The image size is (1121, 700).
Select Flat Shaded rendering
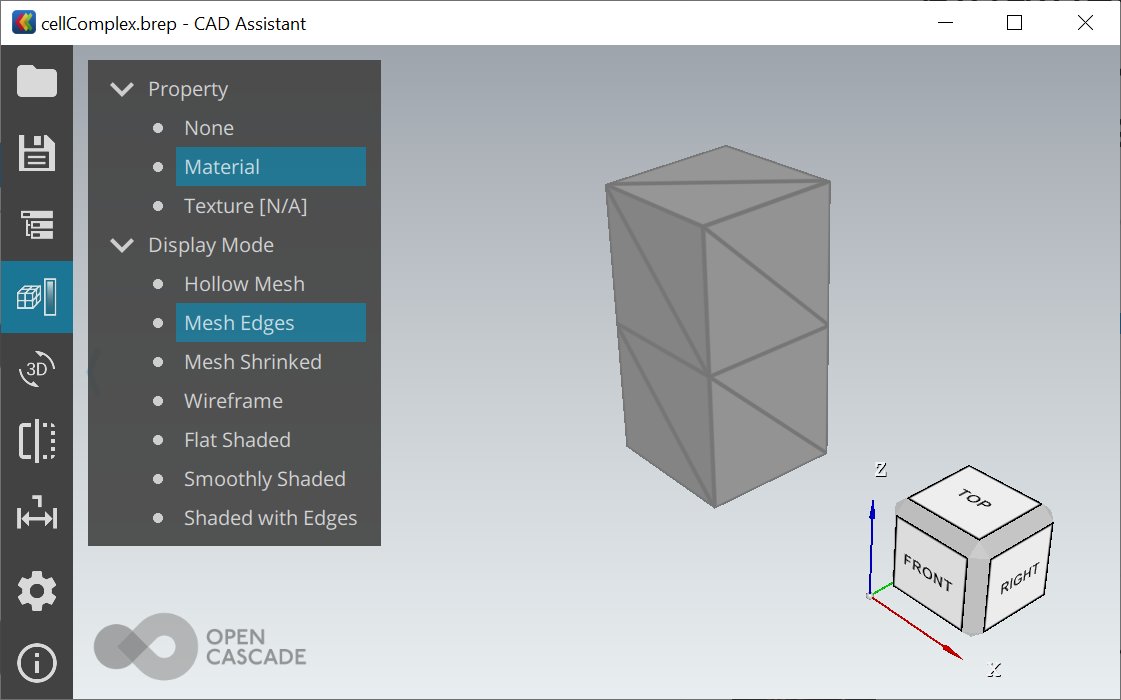coord(237,439)
